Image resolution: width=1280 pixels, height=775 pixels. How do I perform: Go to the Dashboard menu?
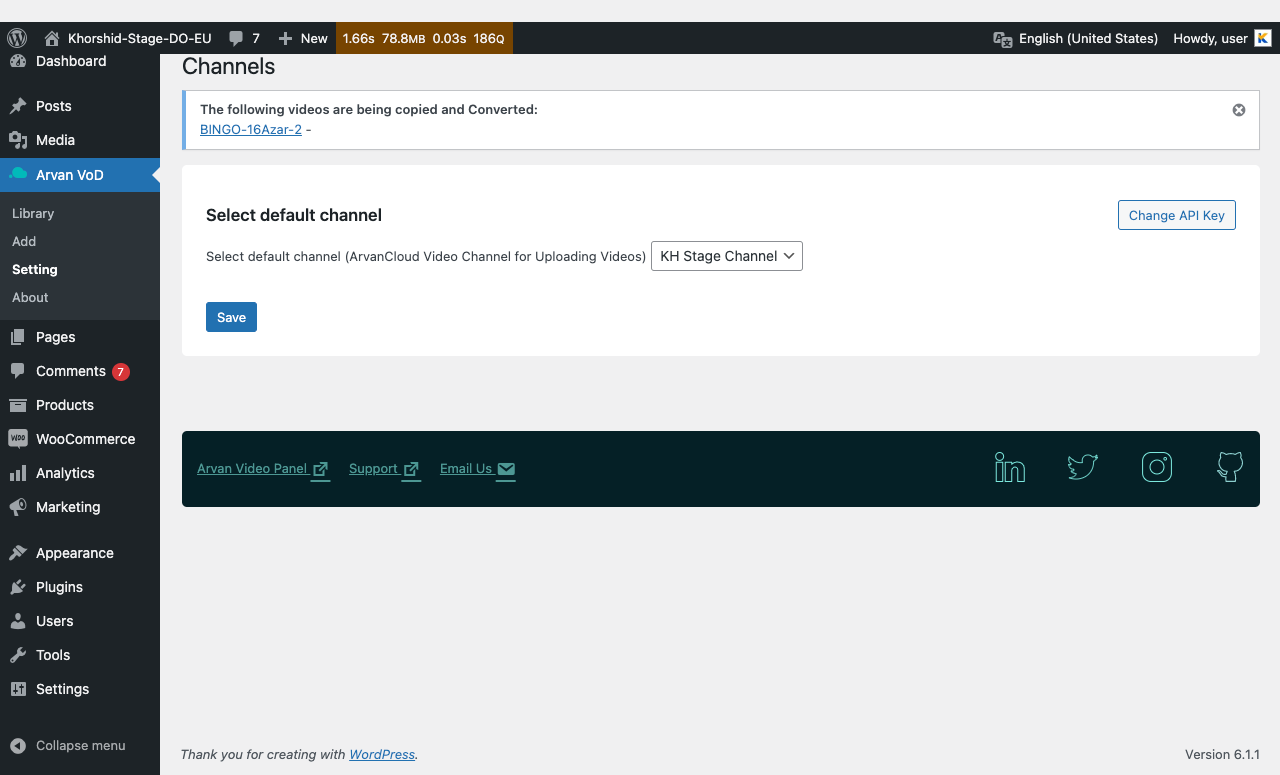coord(80,62)
